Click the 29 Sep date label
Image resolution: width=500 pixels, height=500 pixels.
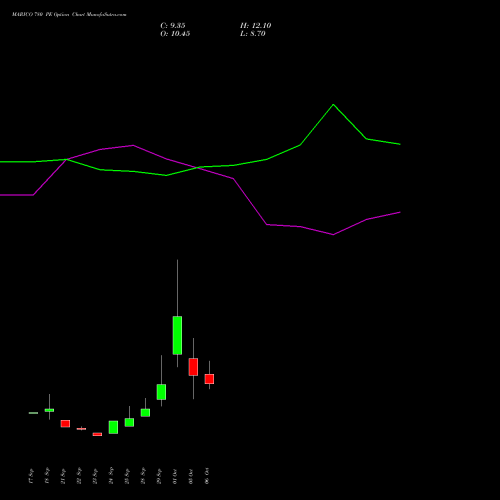click(x=159, y=476)
